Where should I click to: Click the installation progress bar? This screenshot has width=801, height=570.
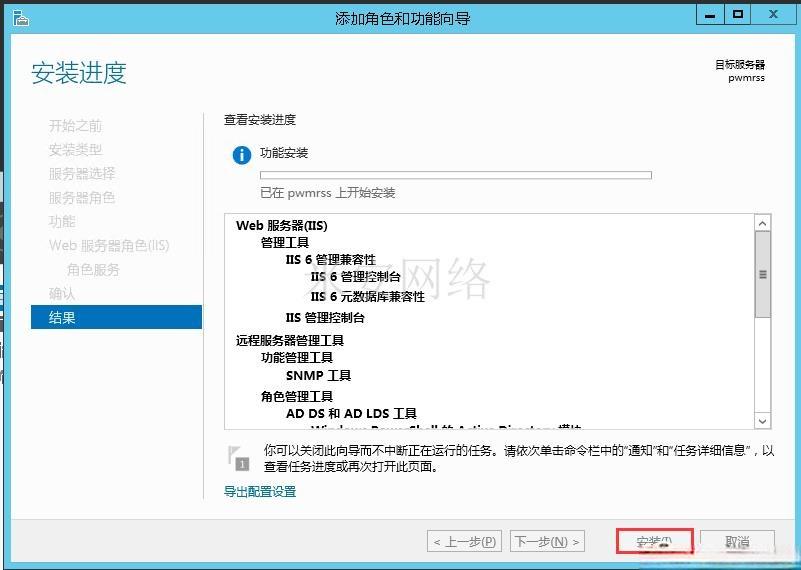coord(456,175)
